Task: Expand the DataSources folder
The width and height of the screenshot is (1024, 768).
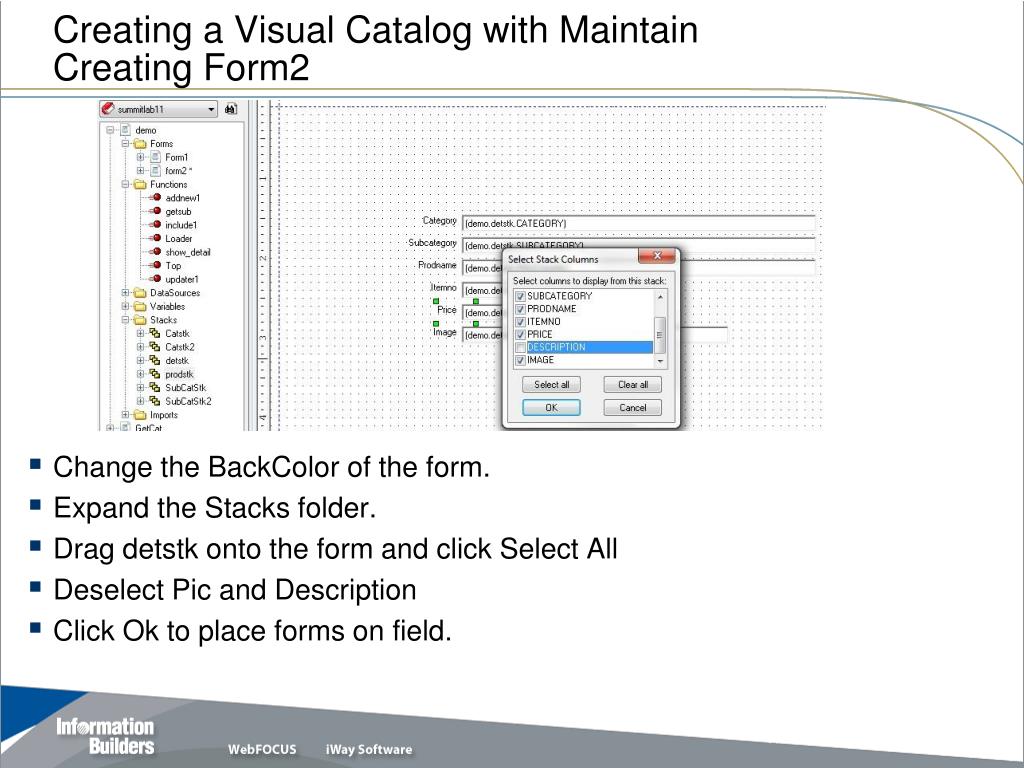Action: pos(125,293)
